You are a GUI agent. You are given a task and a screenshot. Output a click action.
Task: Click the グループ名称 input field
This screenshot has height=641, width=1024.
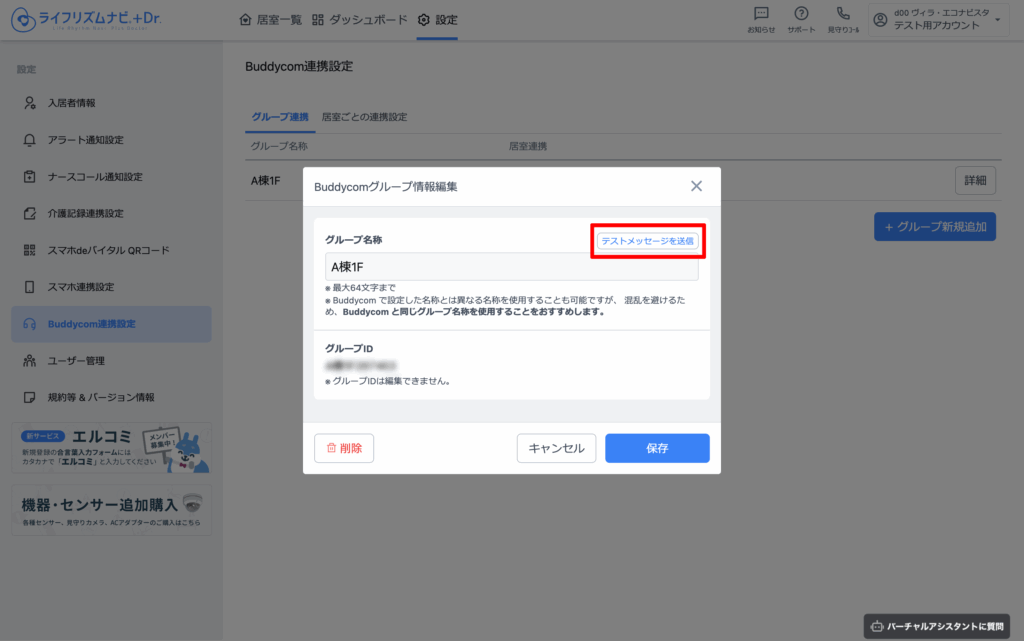[x=512, y=266]
